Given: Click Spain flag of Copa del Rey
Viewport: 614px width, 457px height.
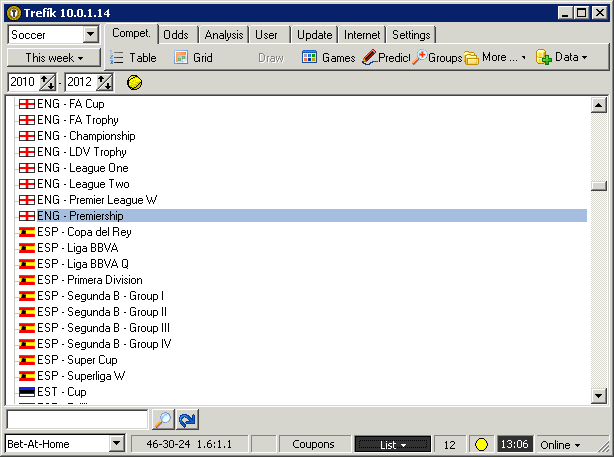Looking at the screenshot, I should (27, 232).
